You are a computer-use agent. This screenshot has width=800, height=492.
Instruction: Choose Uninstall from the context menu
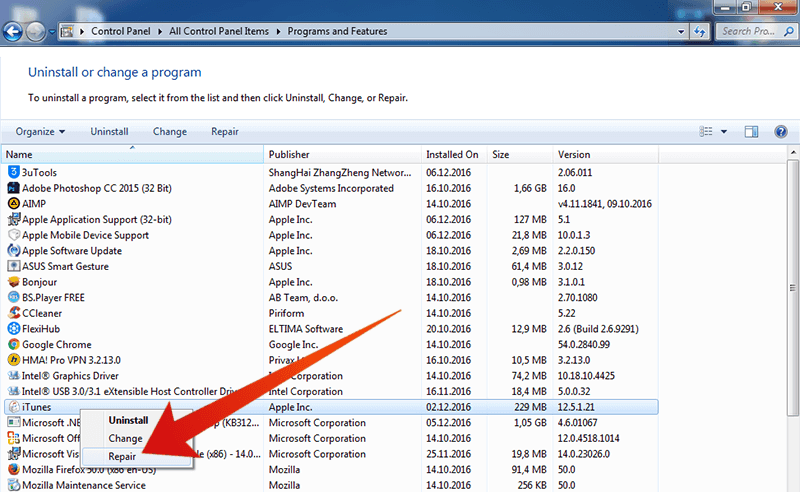point(128,421)
